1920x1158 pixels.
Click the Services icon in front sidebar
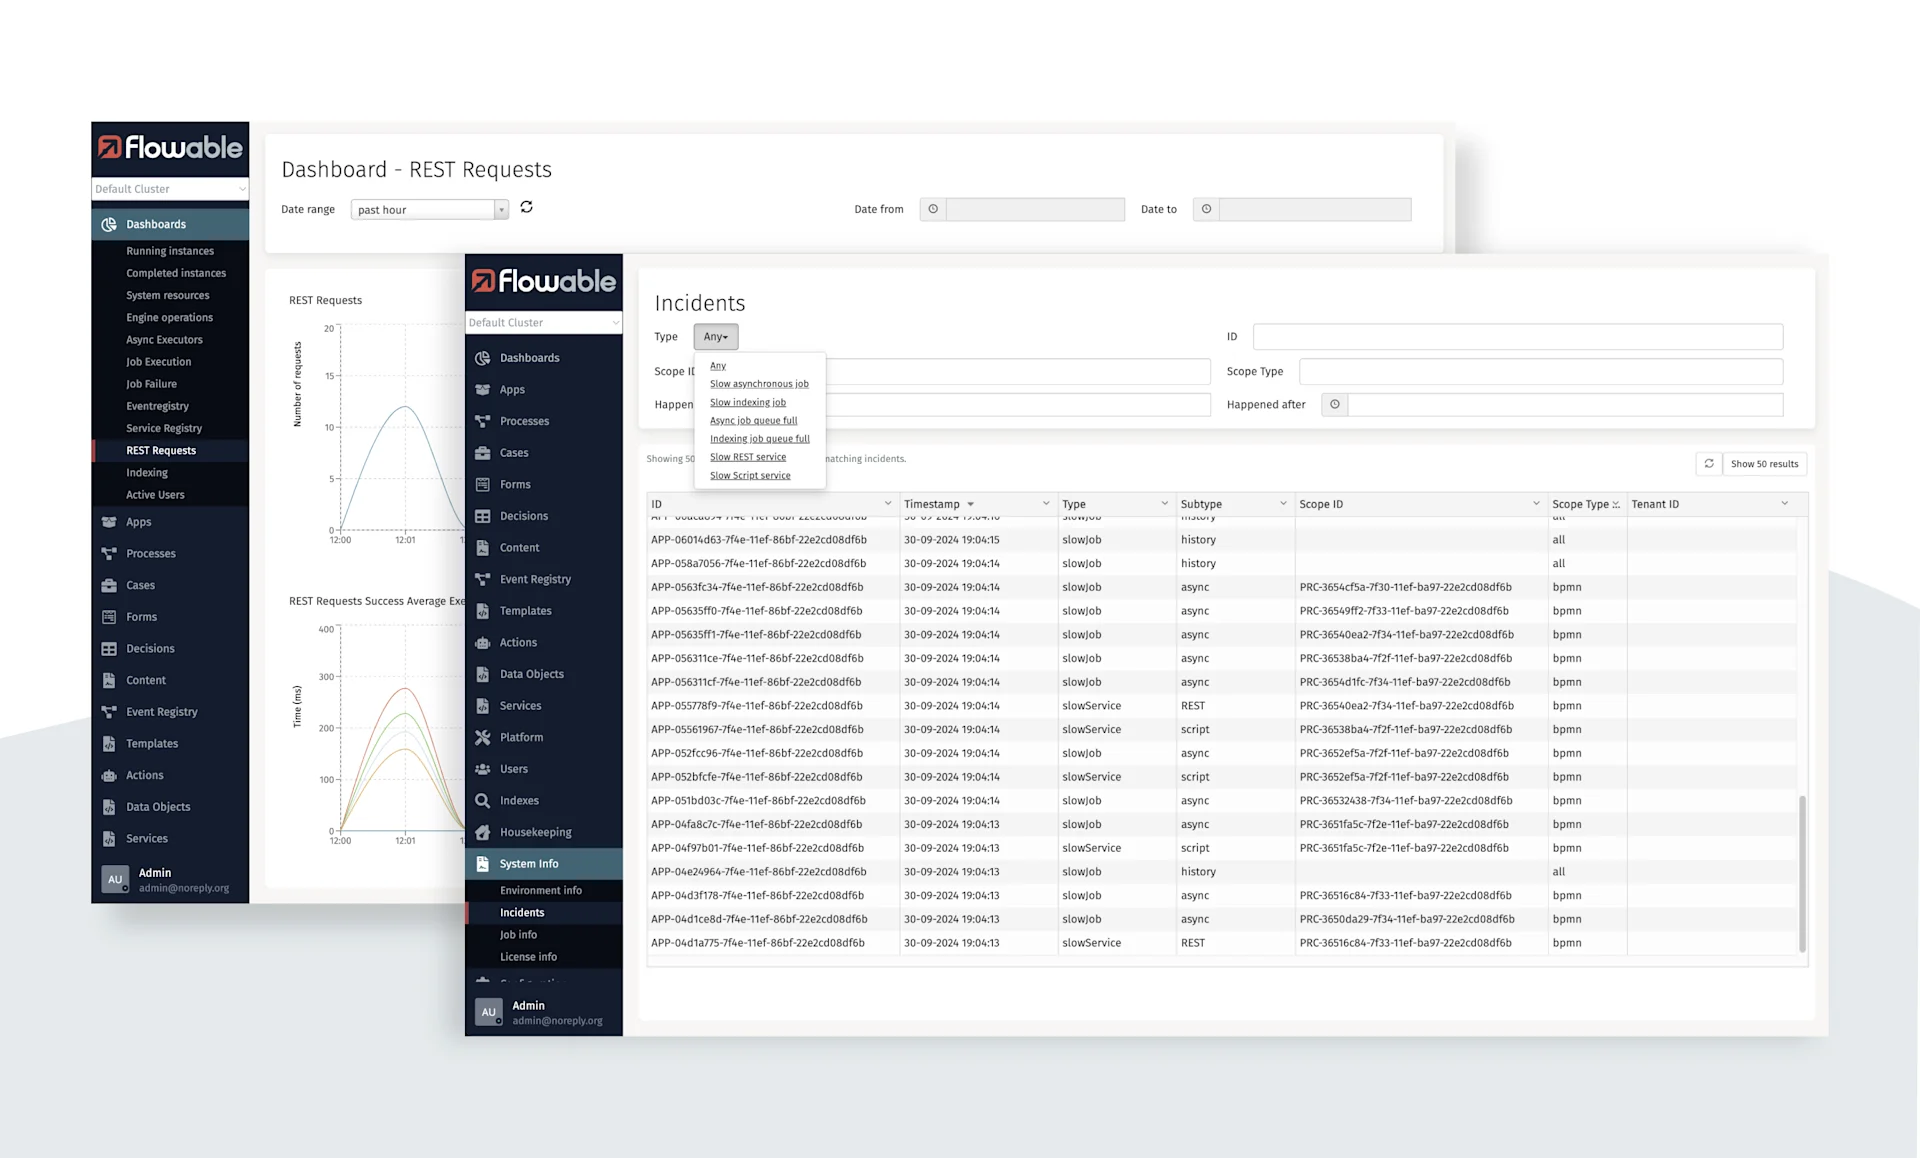(483, 706)
